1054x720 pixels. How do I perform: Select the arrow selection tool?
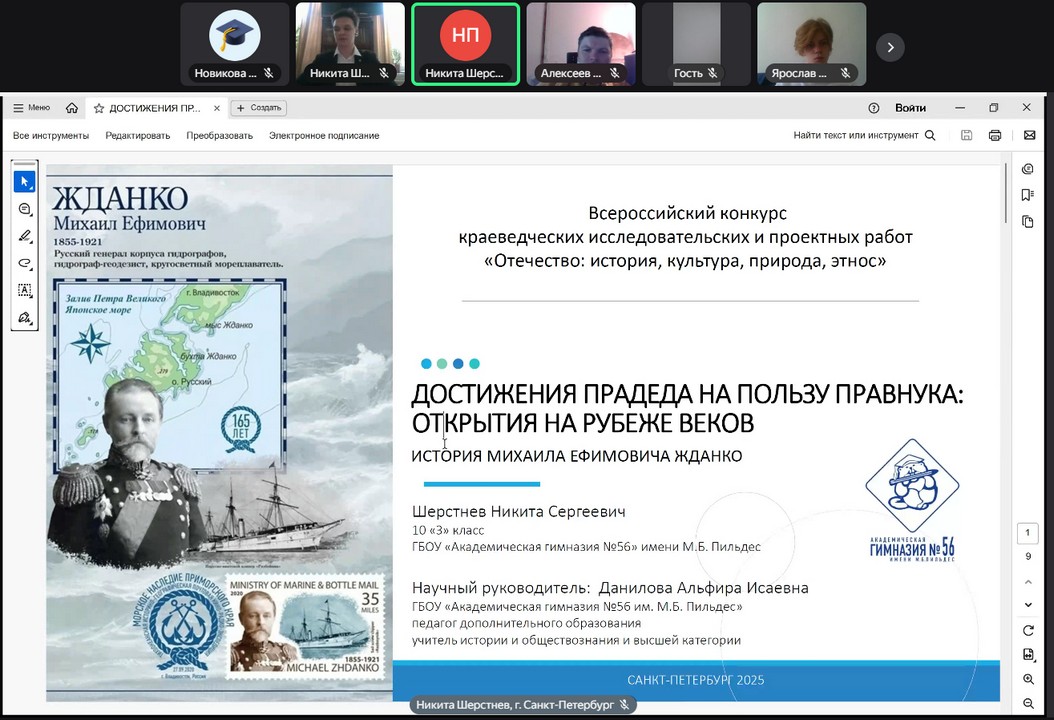[x=24, y=182]
